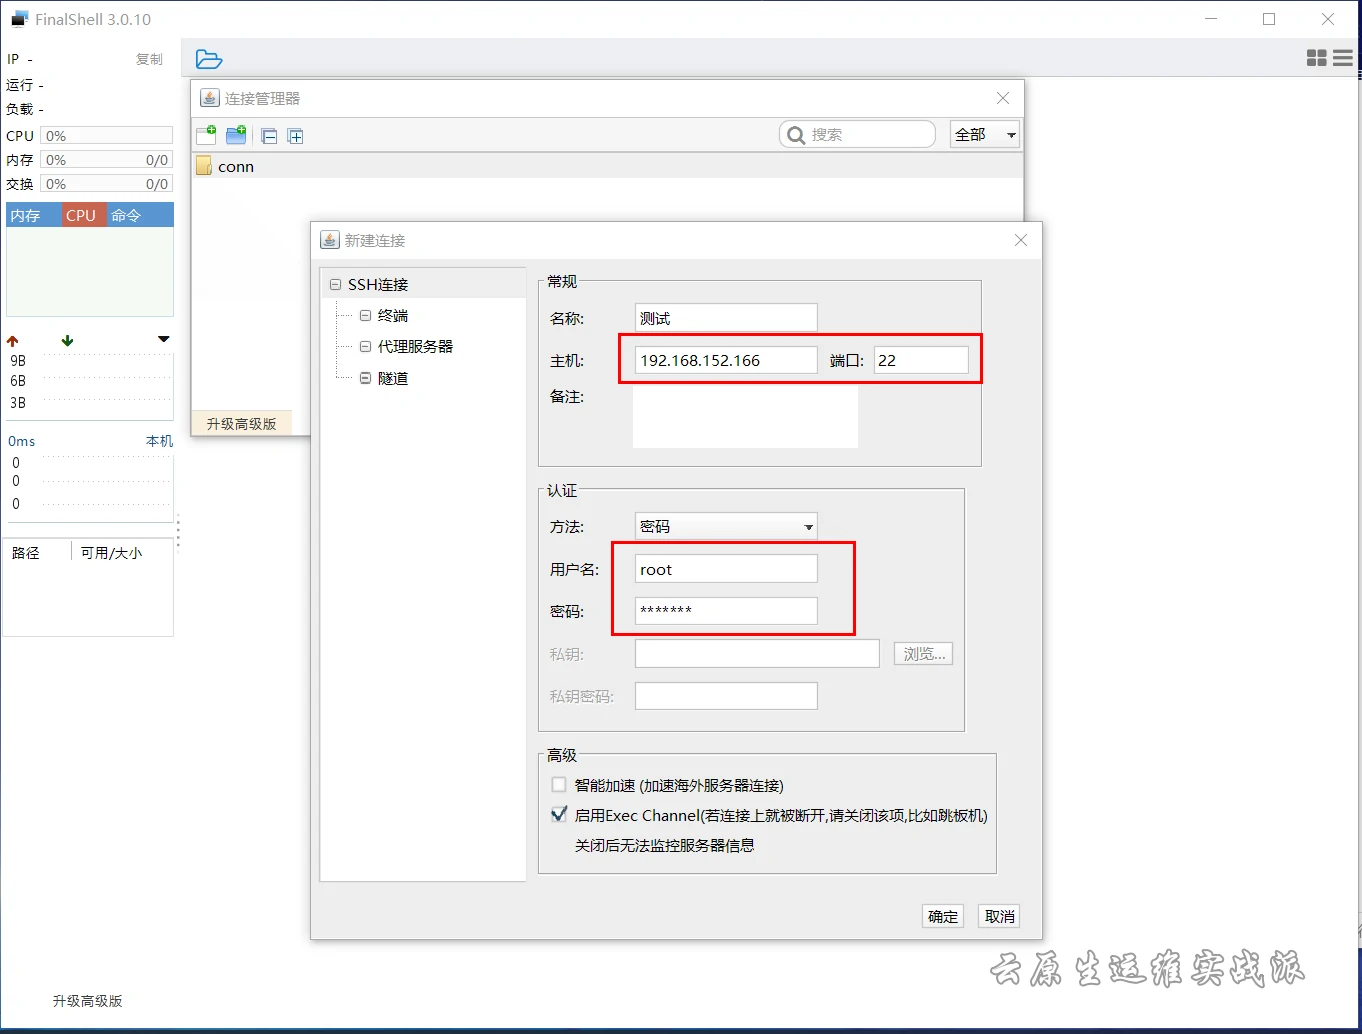
Task: Select 代理服务器 in the settings tree
Action: (x=415, y=346)
